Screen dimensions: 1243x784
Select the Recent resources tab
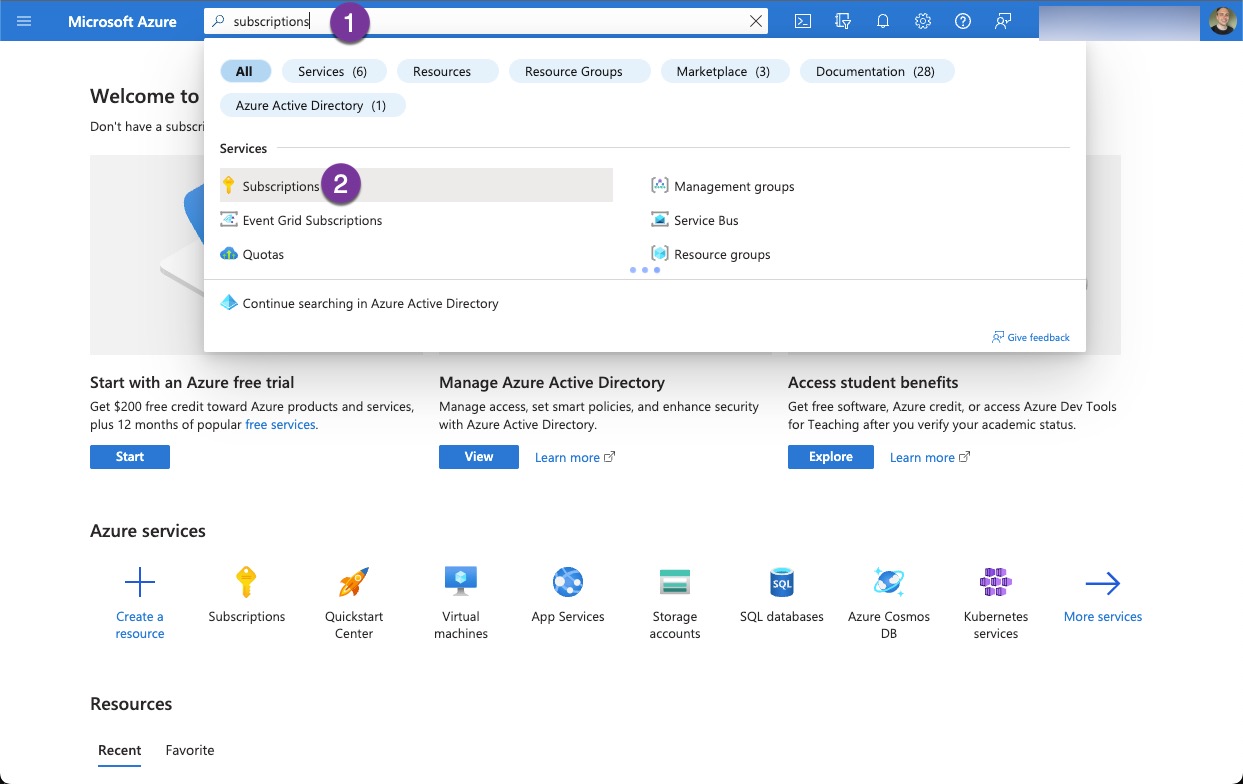pos(119,750)
